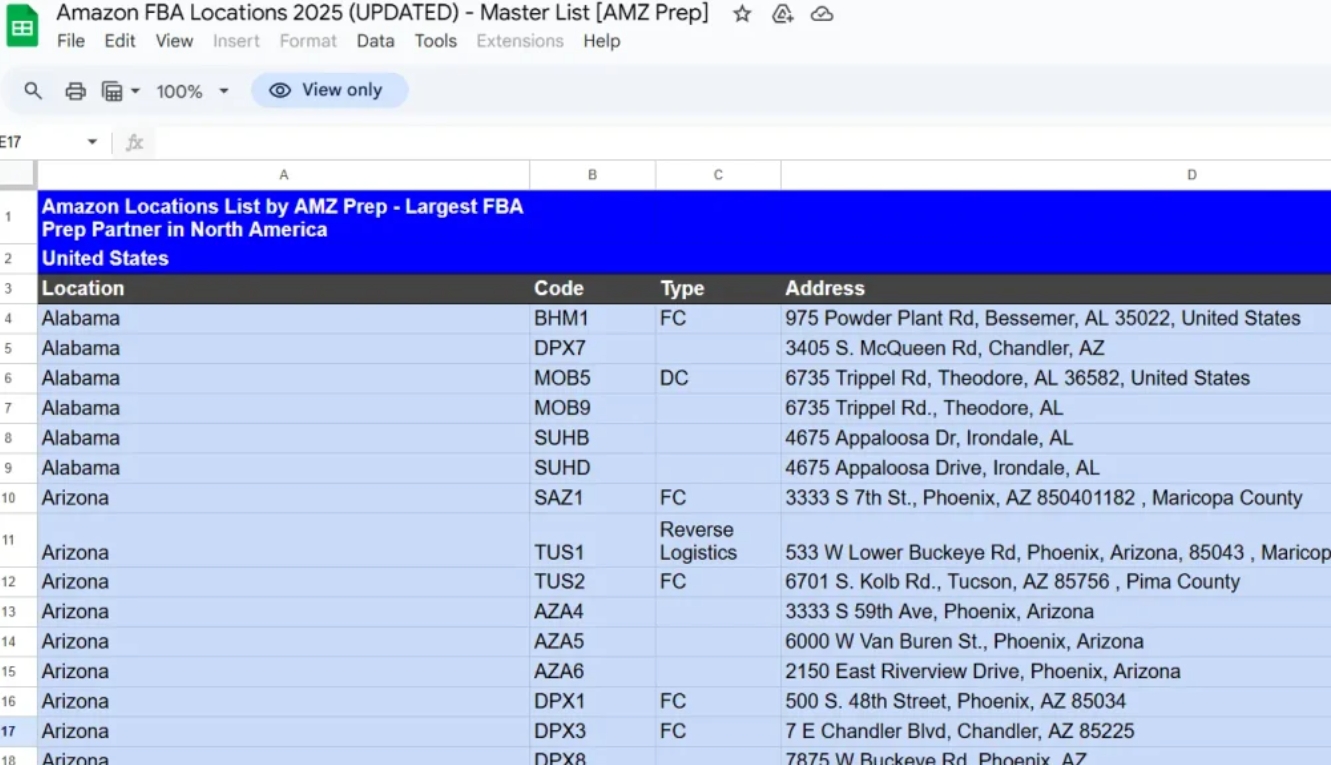Screen dimensions: 1331x765
Task: Click the '6000 W Van Buren St.' address cell
Action: pos(1056,642)
